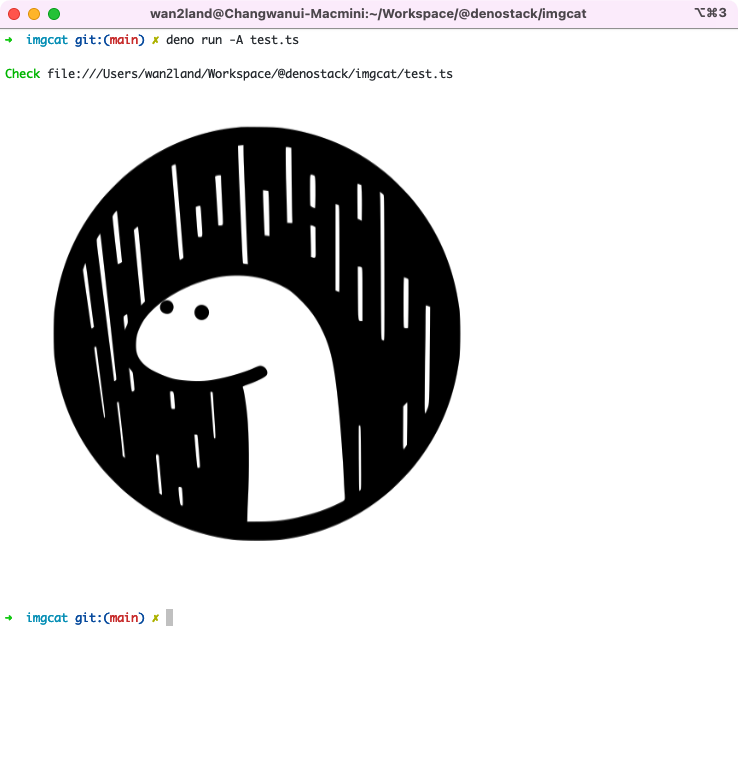Click the green arrow of the first prompt
This screenshot has width=738, height=781.
[x=9, y=40]
